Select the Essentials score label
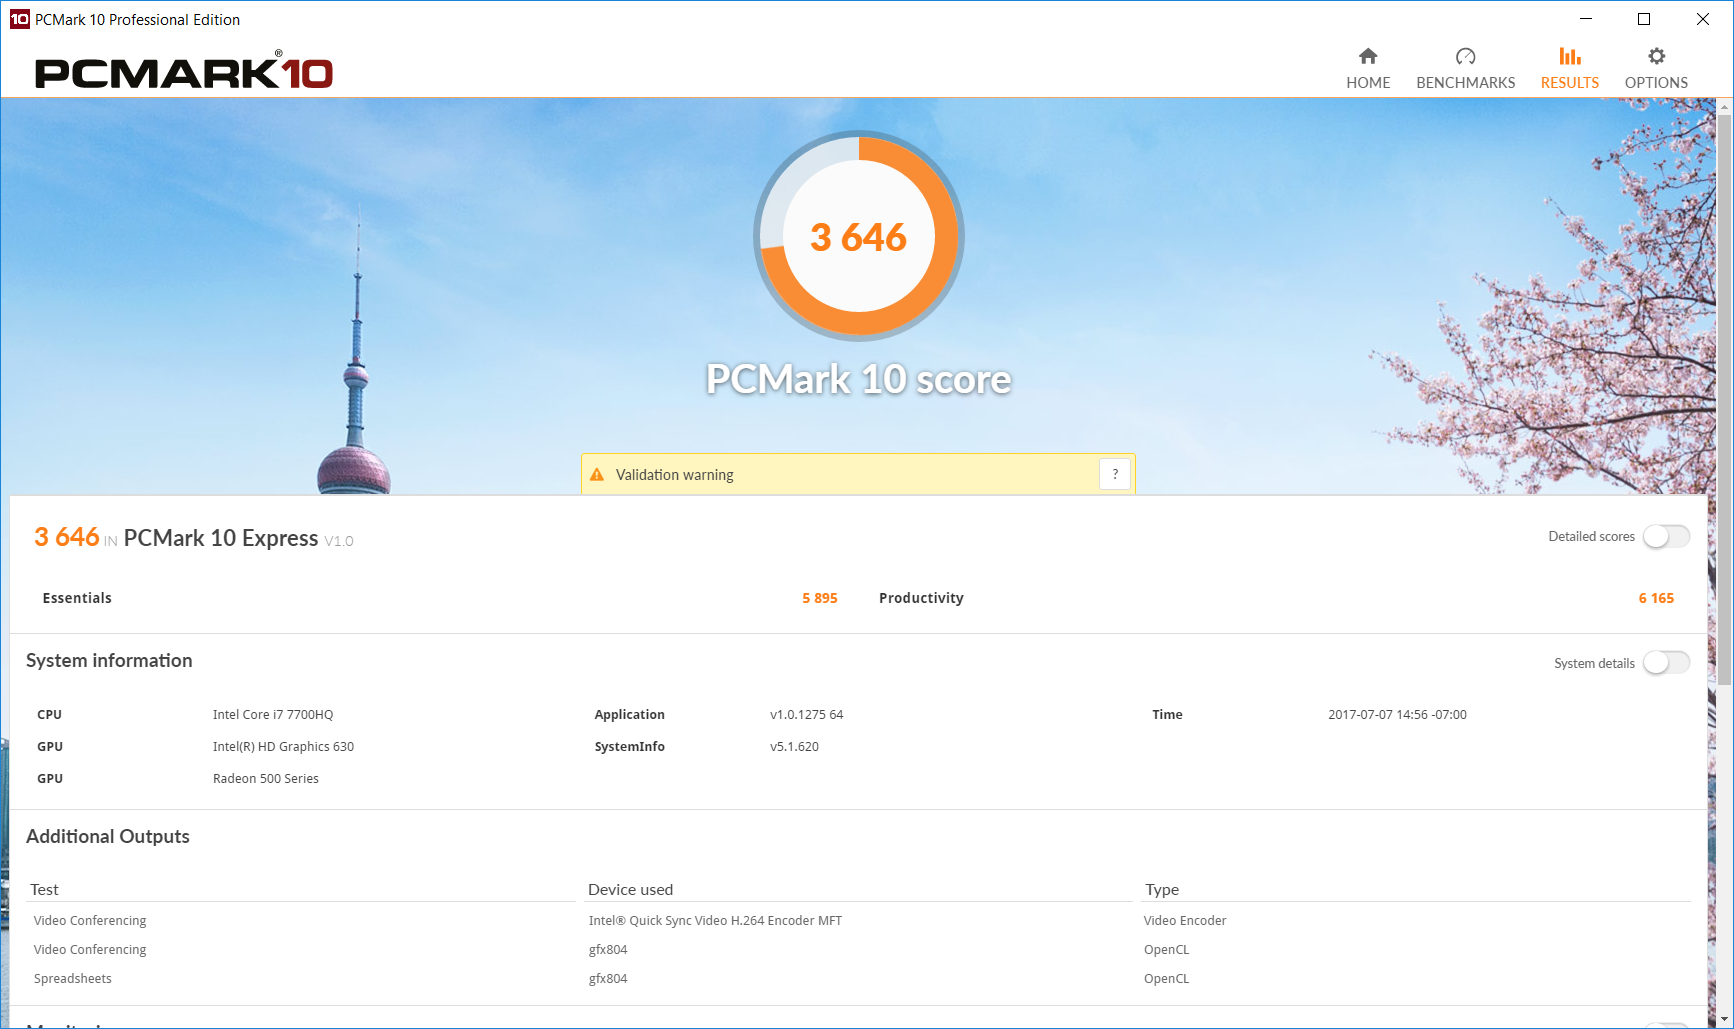The height and width of the screenshot is (1029, 1734). tap(77, 598)
